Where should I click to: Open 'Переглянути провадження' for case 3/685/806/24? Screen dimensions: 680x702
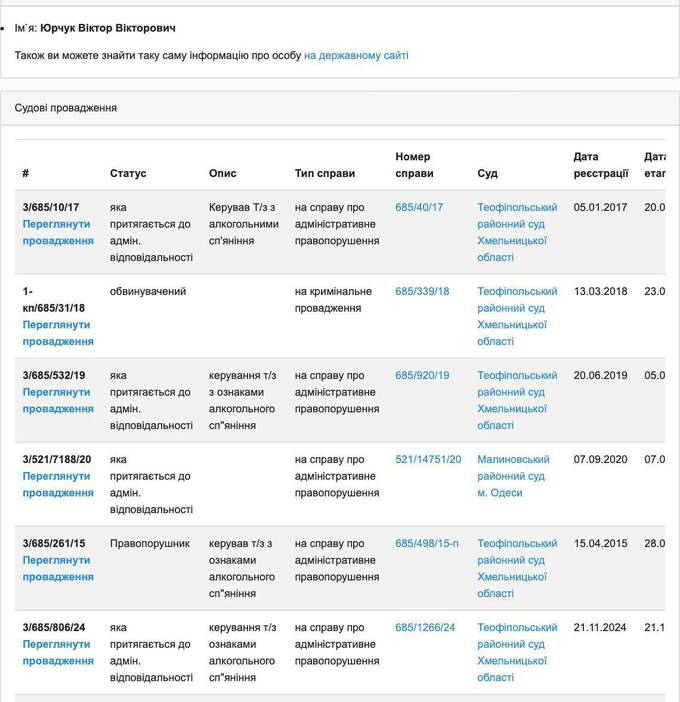point(58,652)
